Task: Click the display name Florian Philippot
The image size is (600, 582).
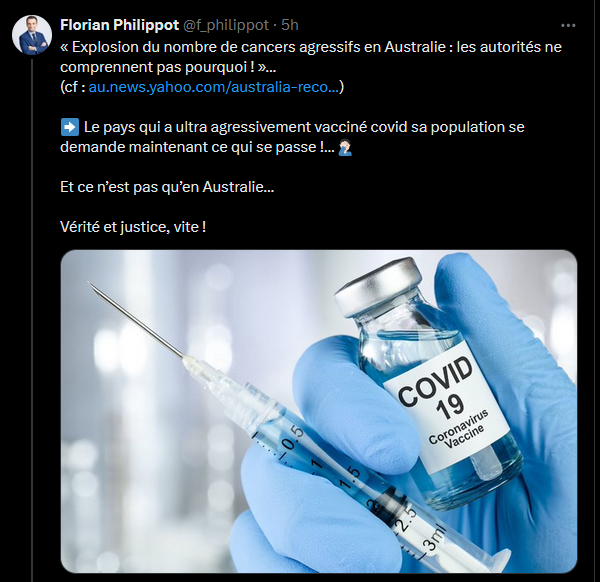Action: pos(119,25)
